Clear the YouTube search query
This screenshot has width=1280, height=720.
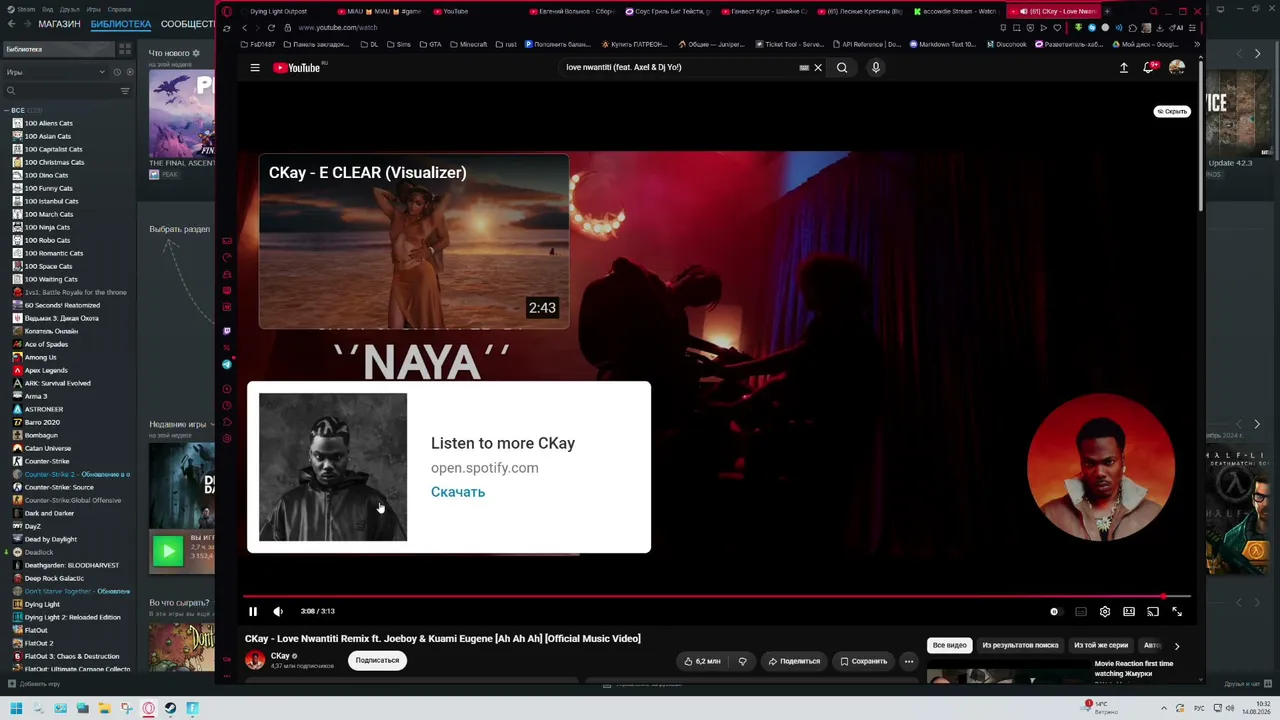818,68
